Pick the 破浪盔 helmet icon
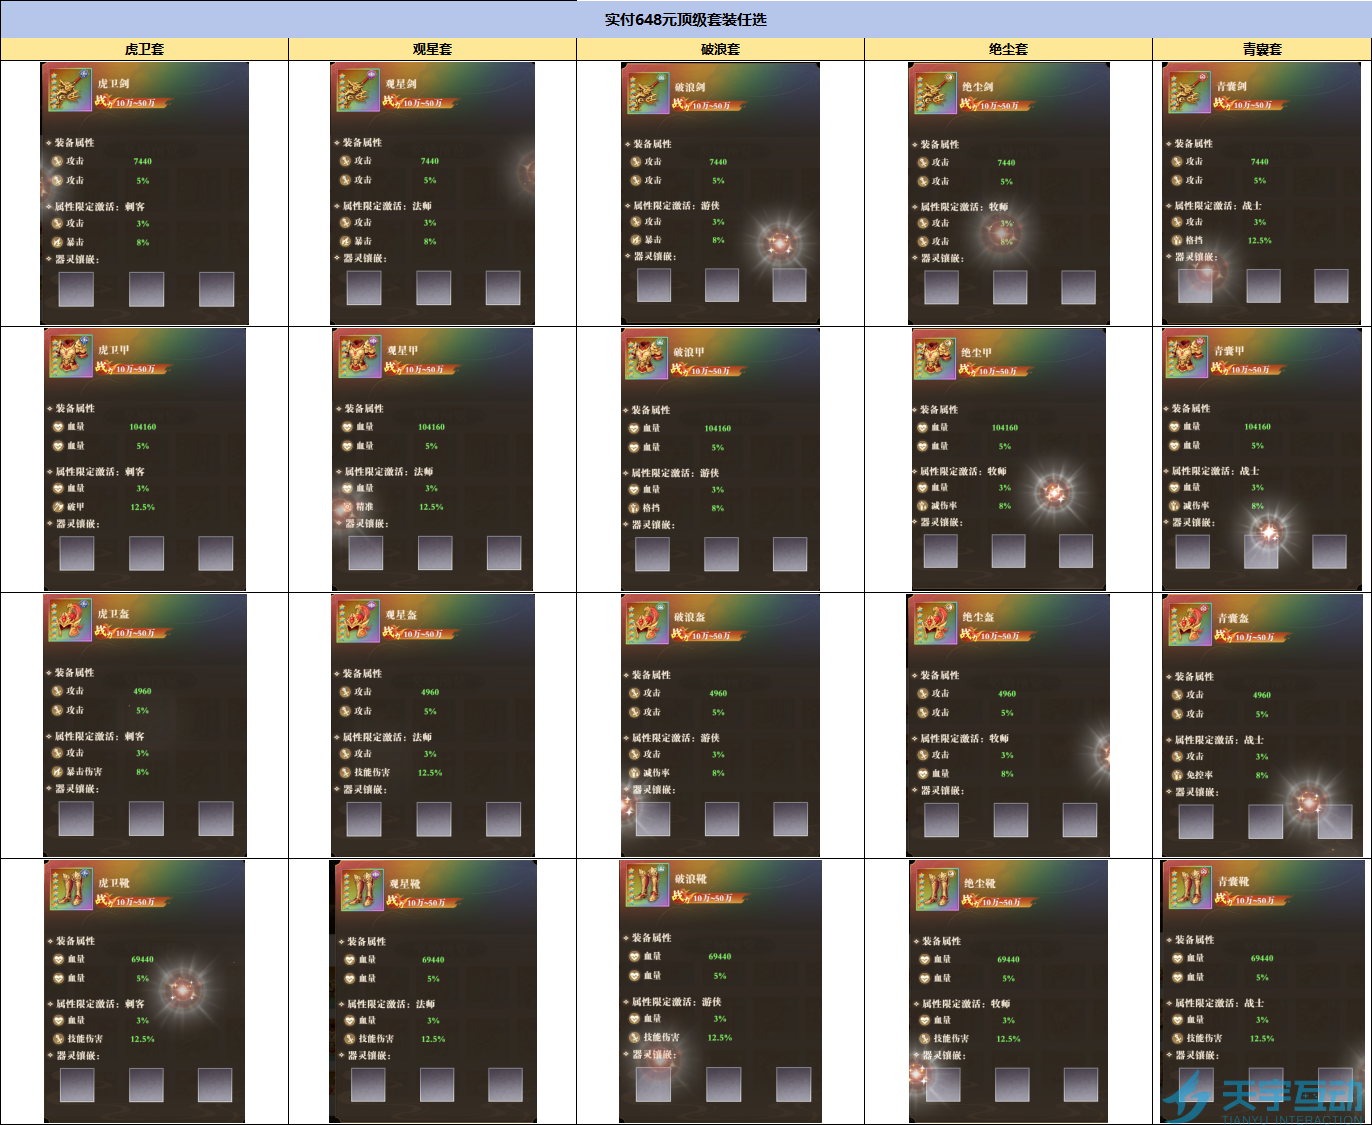The height and width of the screenshot is (1125, 1372). (647, 623)
